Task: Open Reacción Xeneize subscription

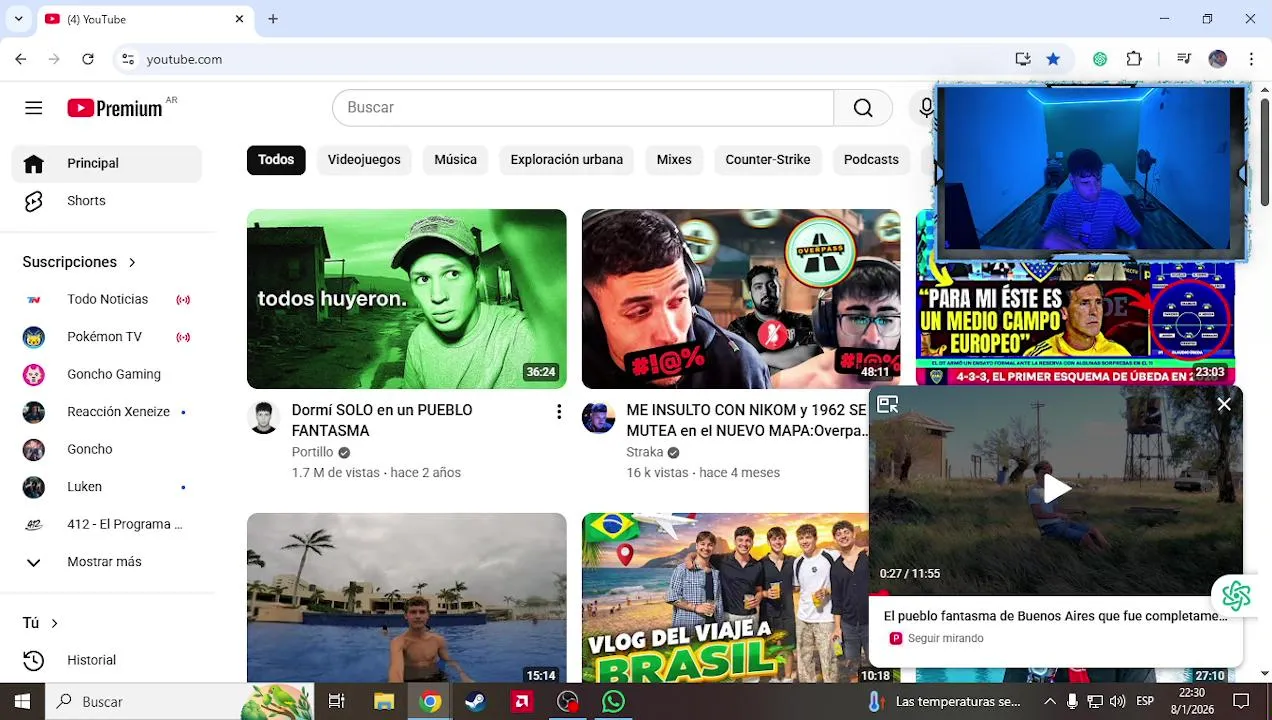Action: coord(106,412)
